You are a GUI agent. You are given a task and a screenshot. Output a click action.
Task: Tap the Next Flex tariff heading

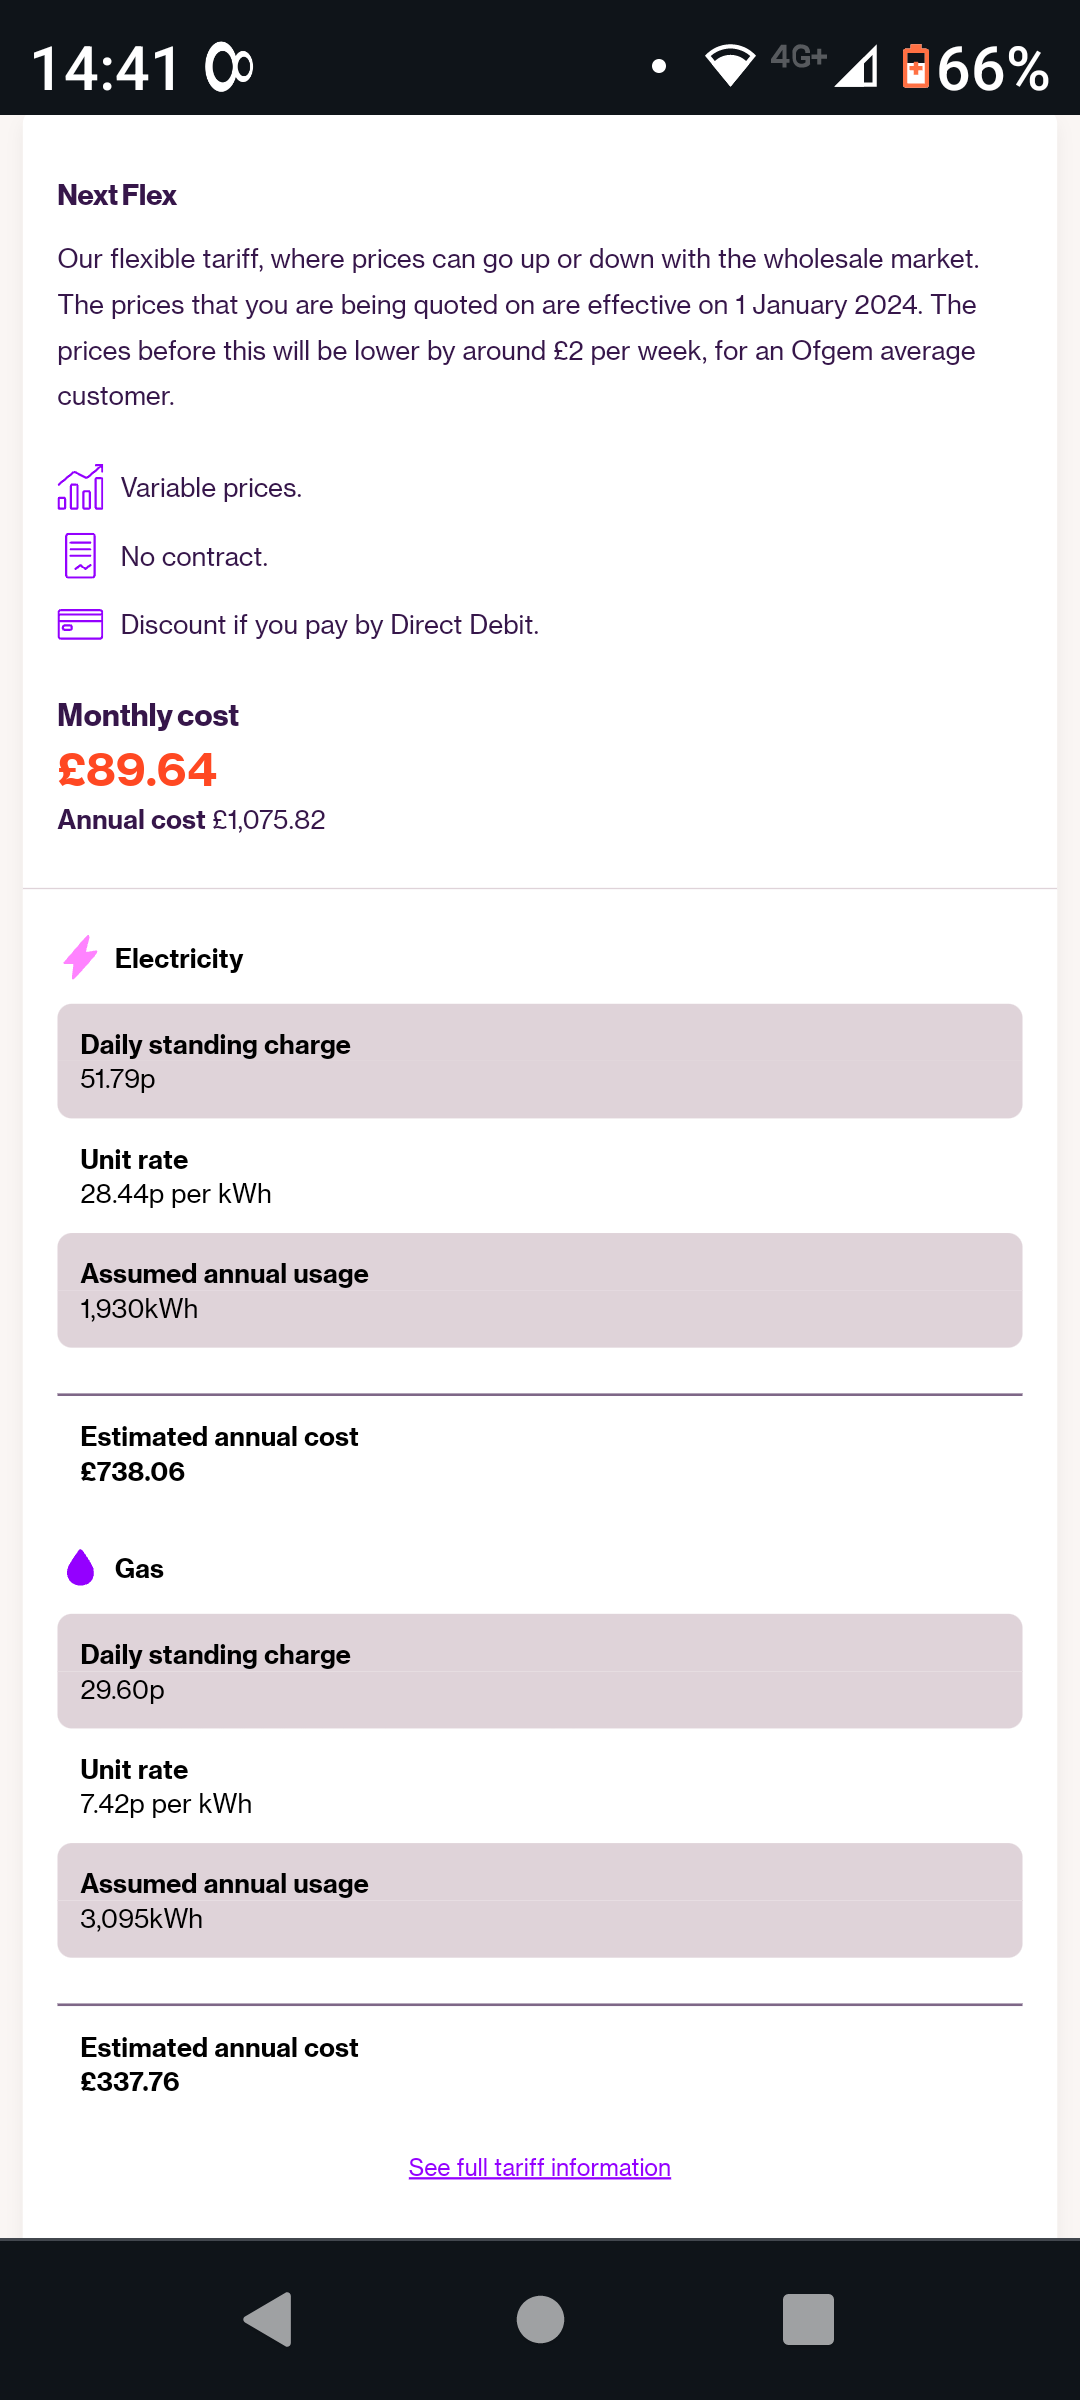pos(117,195)
